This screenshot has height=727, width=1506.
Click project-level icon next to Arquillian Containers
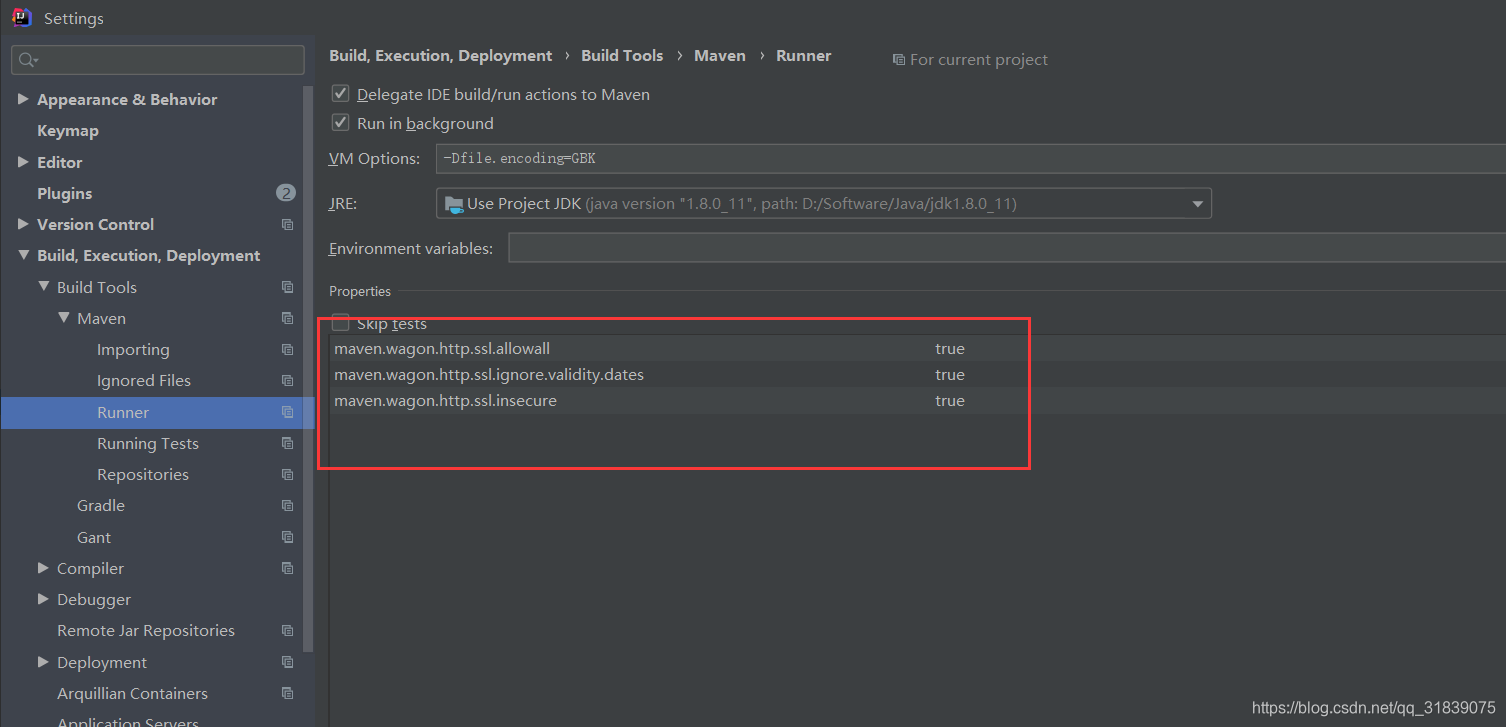(x=288, y=693)
